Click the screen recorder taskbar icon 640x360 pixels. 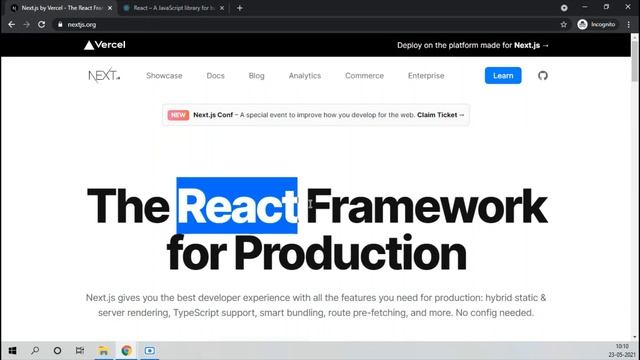click(149, 350)
